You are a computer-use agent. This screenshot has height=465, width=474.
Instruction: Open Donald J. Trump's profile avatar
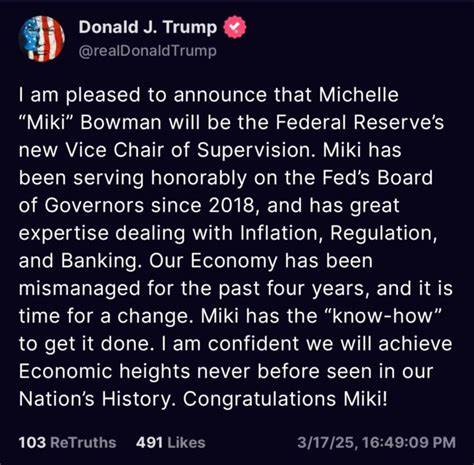(x=41, y=39)
